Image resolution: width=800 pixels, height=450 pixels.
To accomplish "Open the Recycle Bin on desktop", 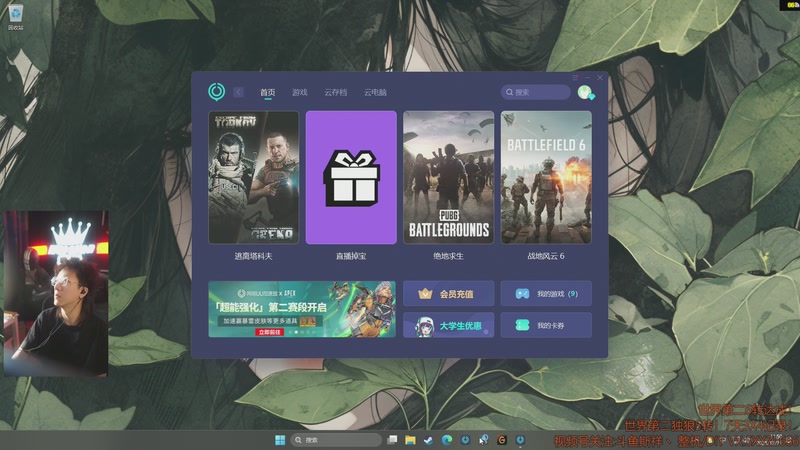I will [x=16, y=16].
